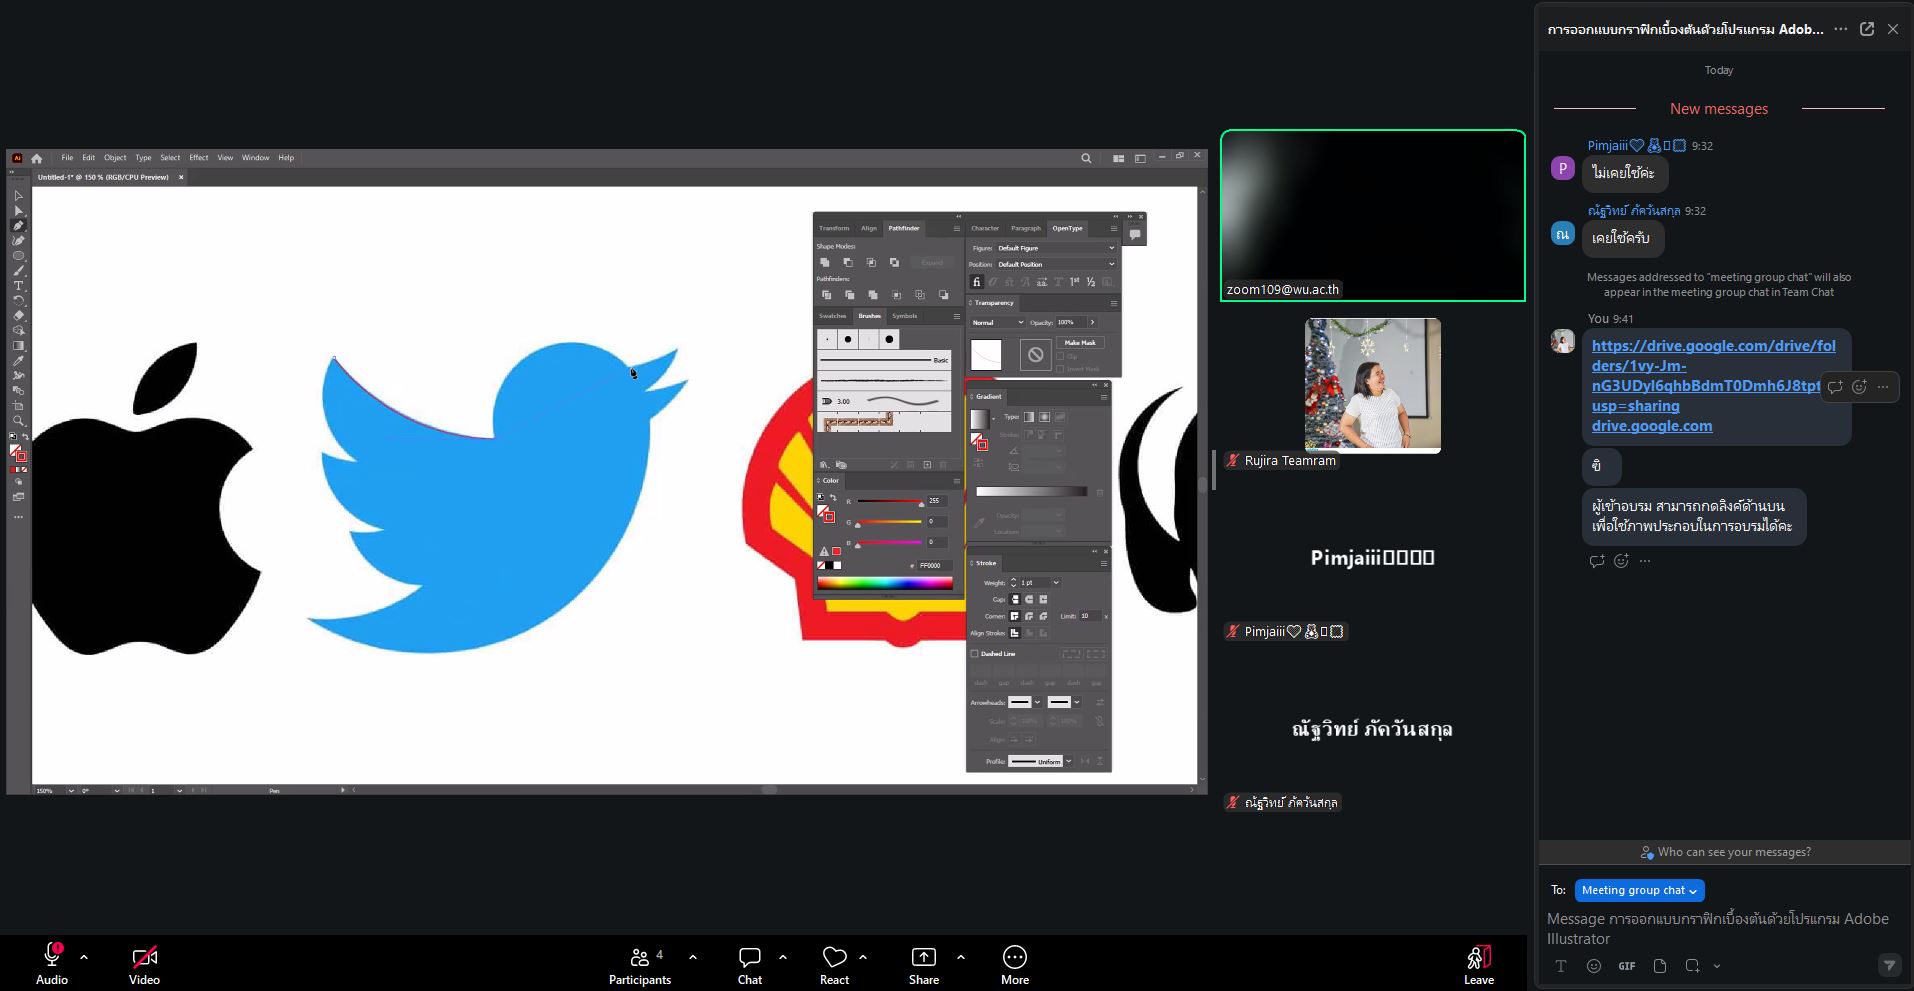Expand the audio settings caret beside Audio

pyautogui.click(x=84, y=957)
